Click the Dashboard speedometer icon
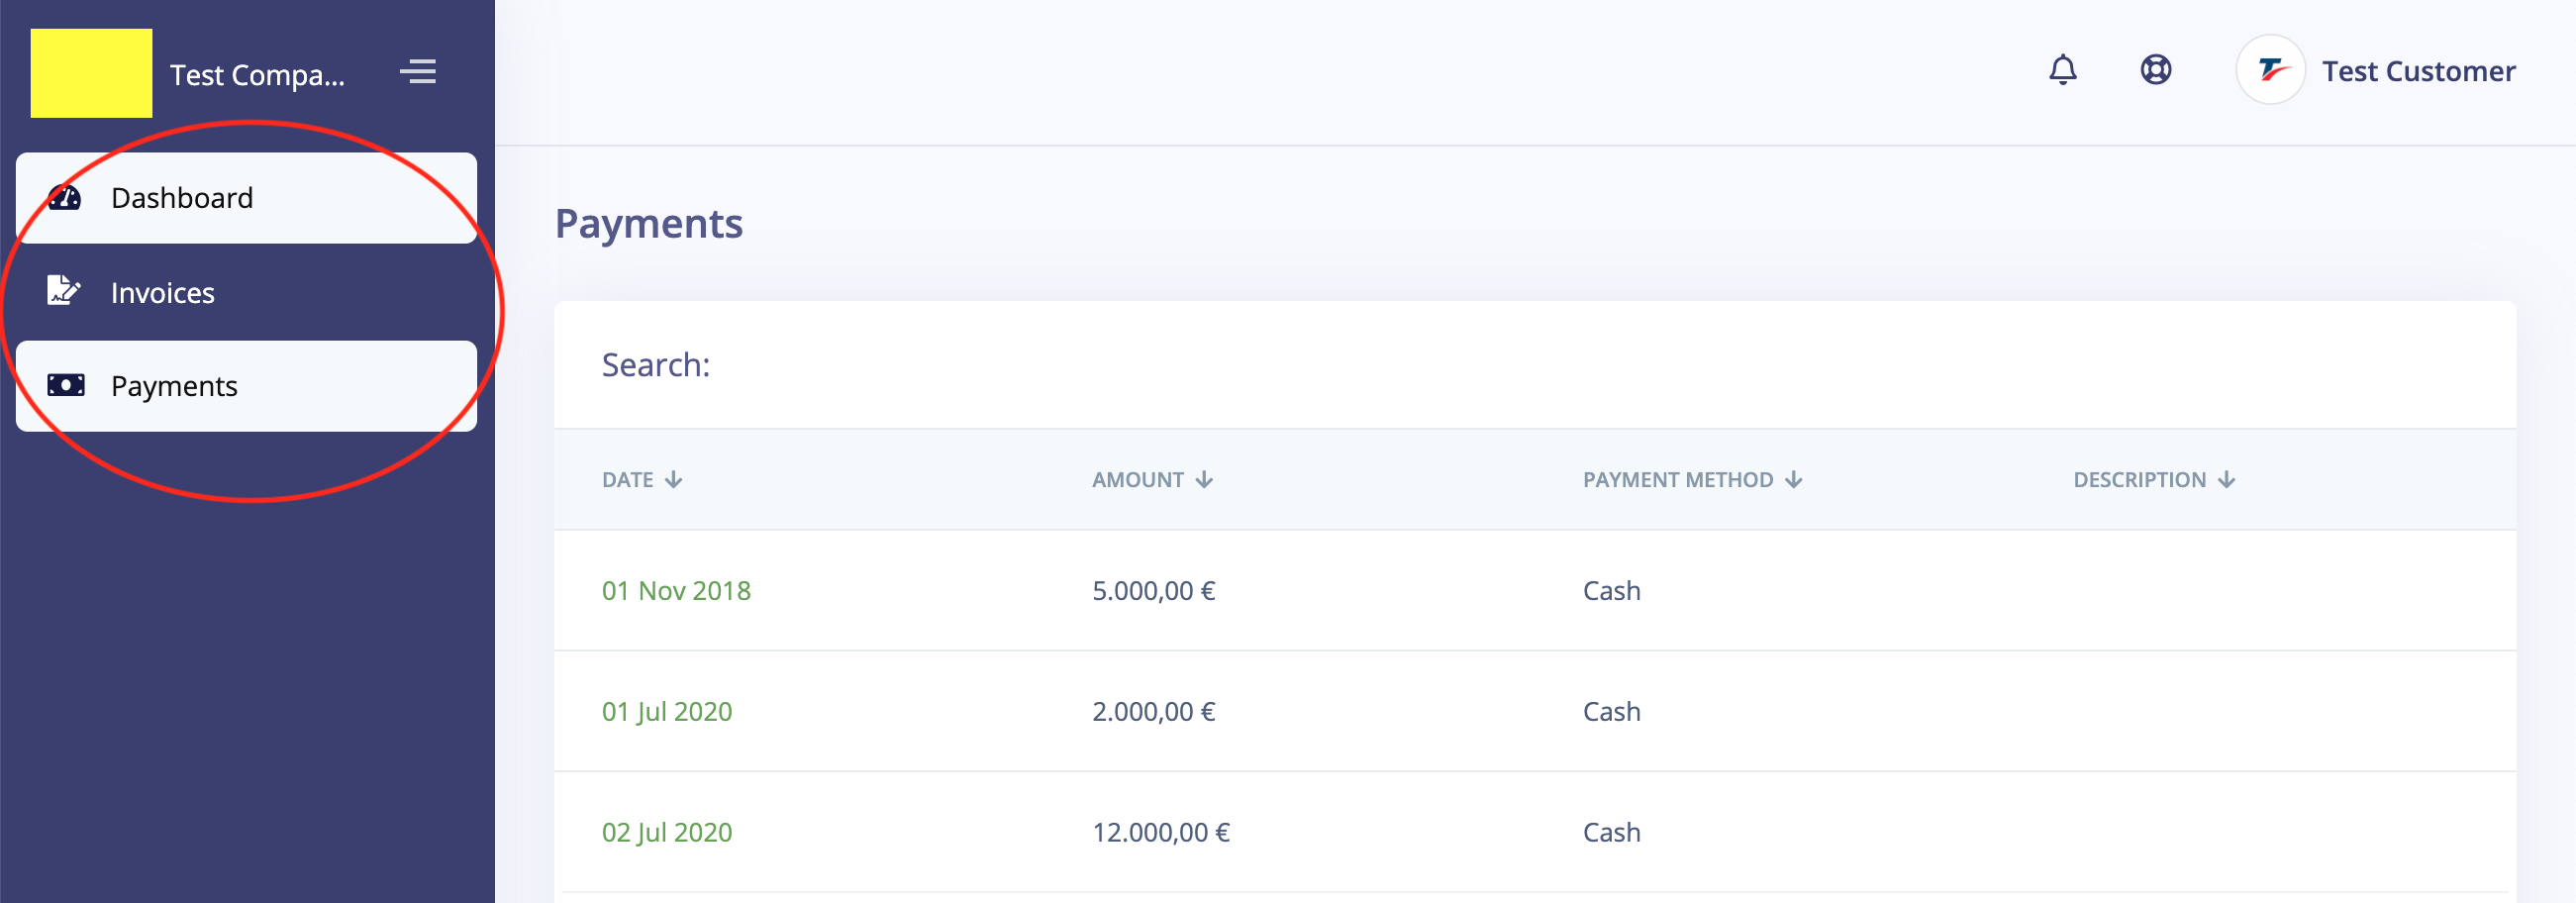Screen dimensions: 2576x903 click(65, 198)
